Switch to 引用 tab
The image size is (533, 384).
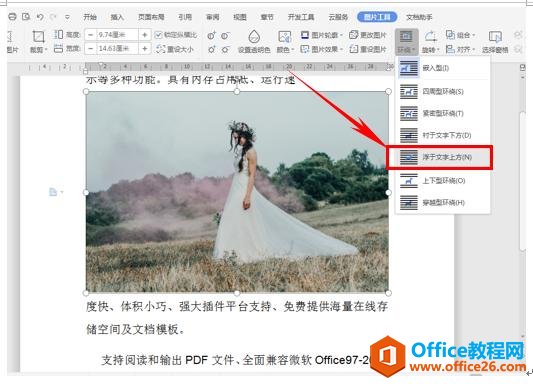coord(185,17)
